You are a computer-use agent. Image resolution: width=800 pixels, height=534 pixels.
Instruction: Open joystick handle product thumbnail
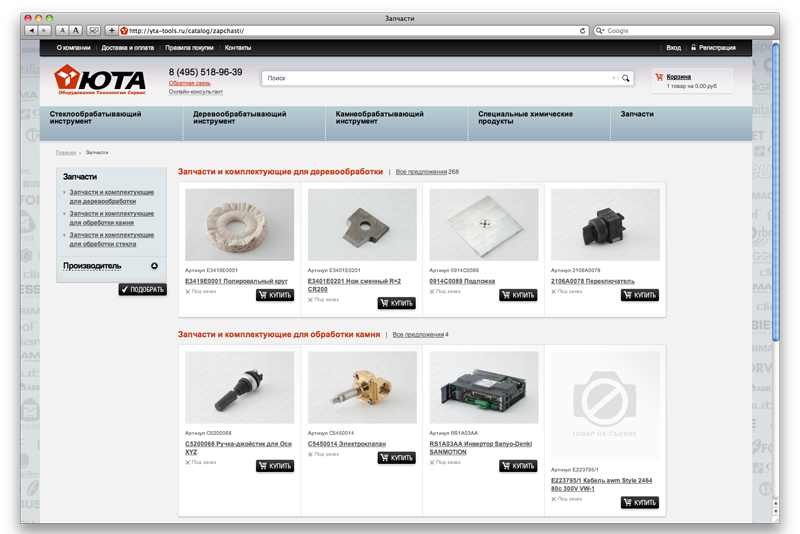click(x=239, y=387)
